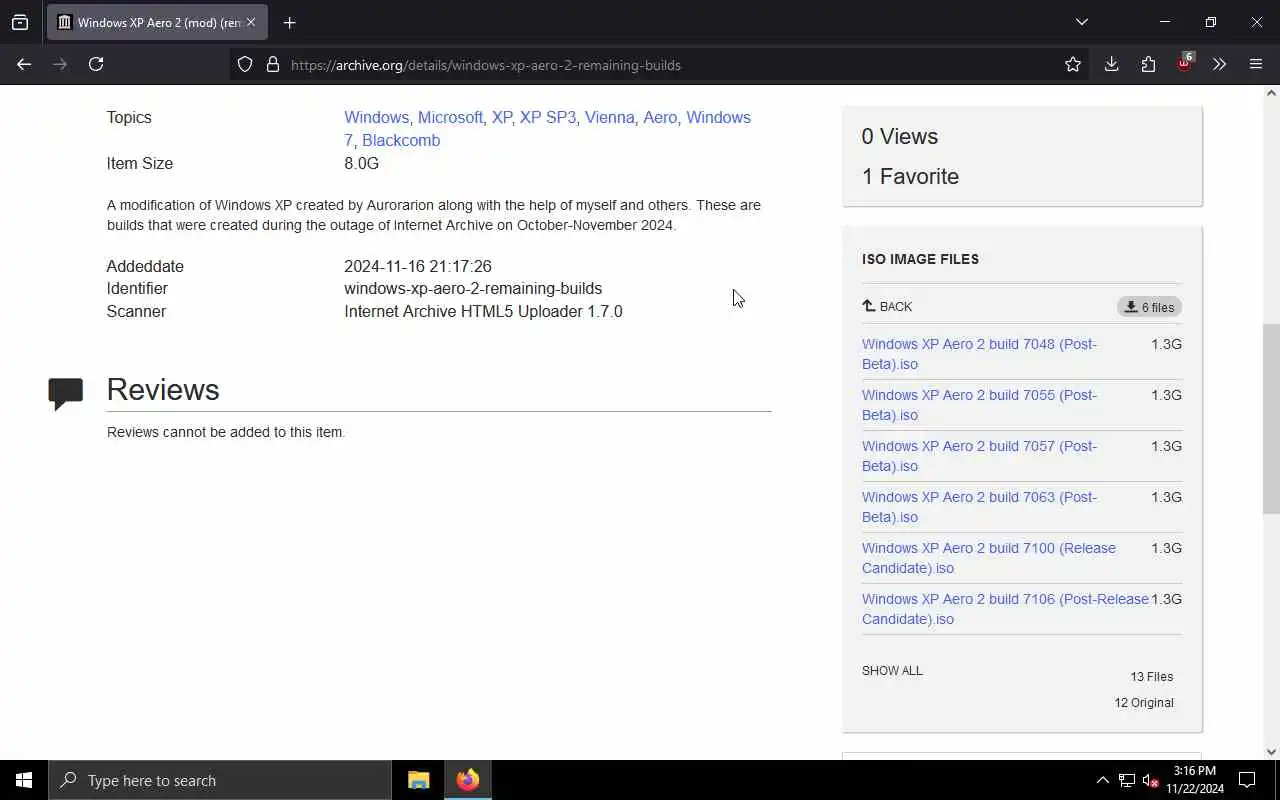Open the Aero topic link
1280x800 pixels.
tap(660, 117)
